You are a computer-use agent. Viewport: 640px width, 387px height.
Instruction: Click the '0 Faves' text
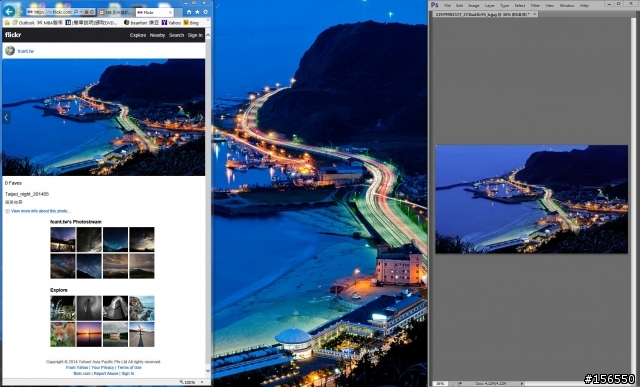pos(13,183)
